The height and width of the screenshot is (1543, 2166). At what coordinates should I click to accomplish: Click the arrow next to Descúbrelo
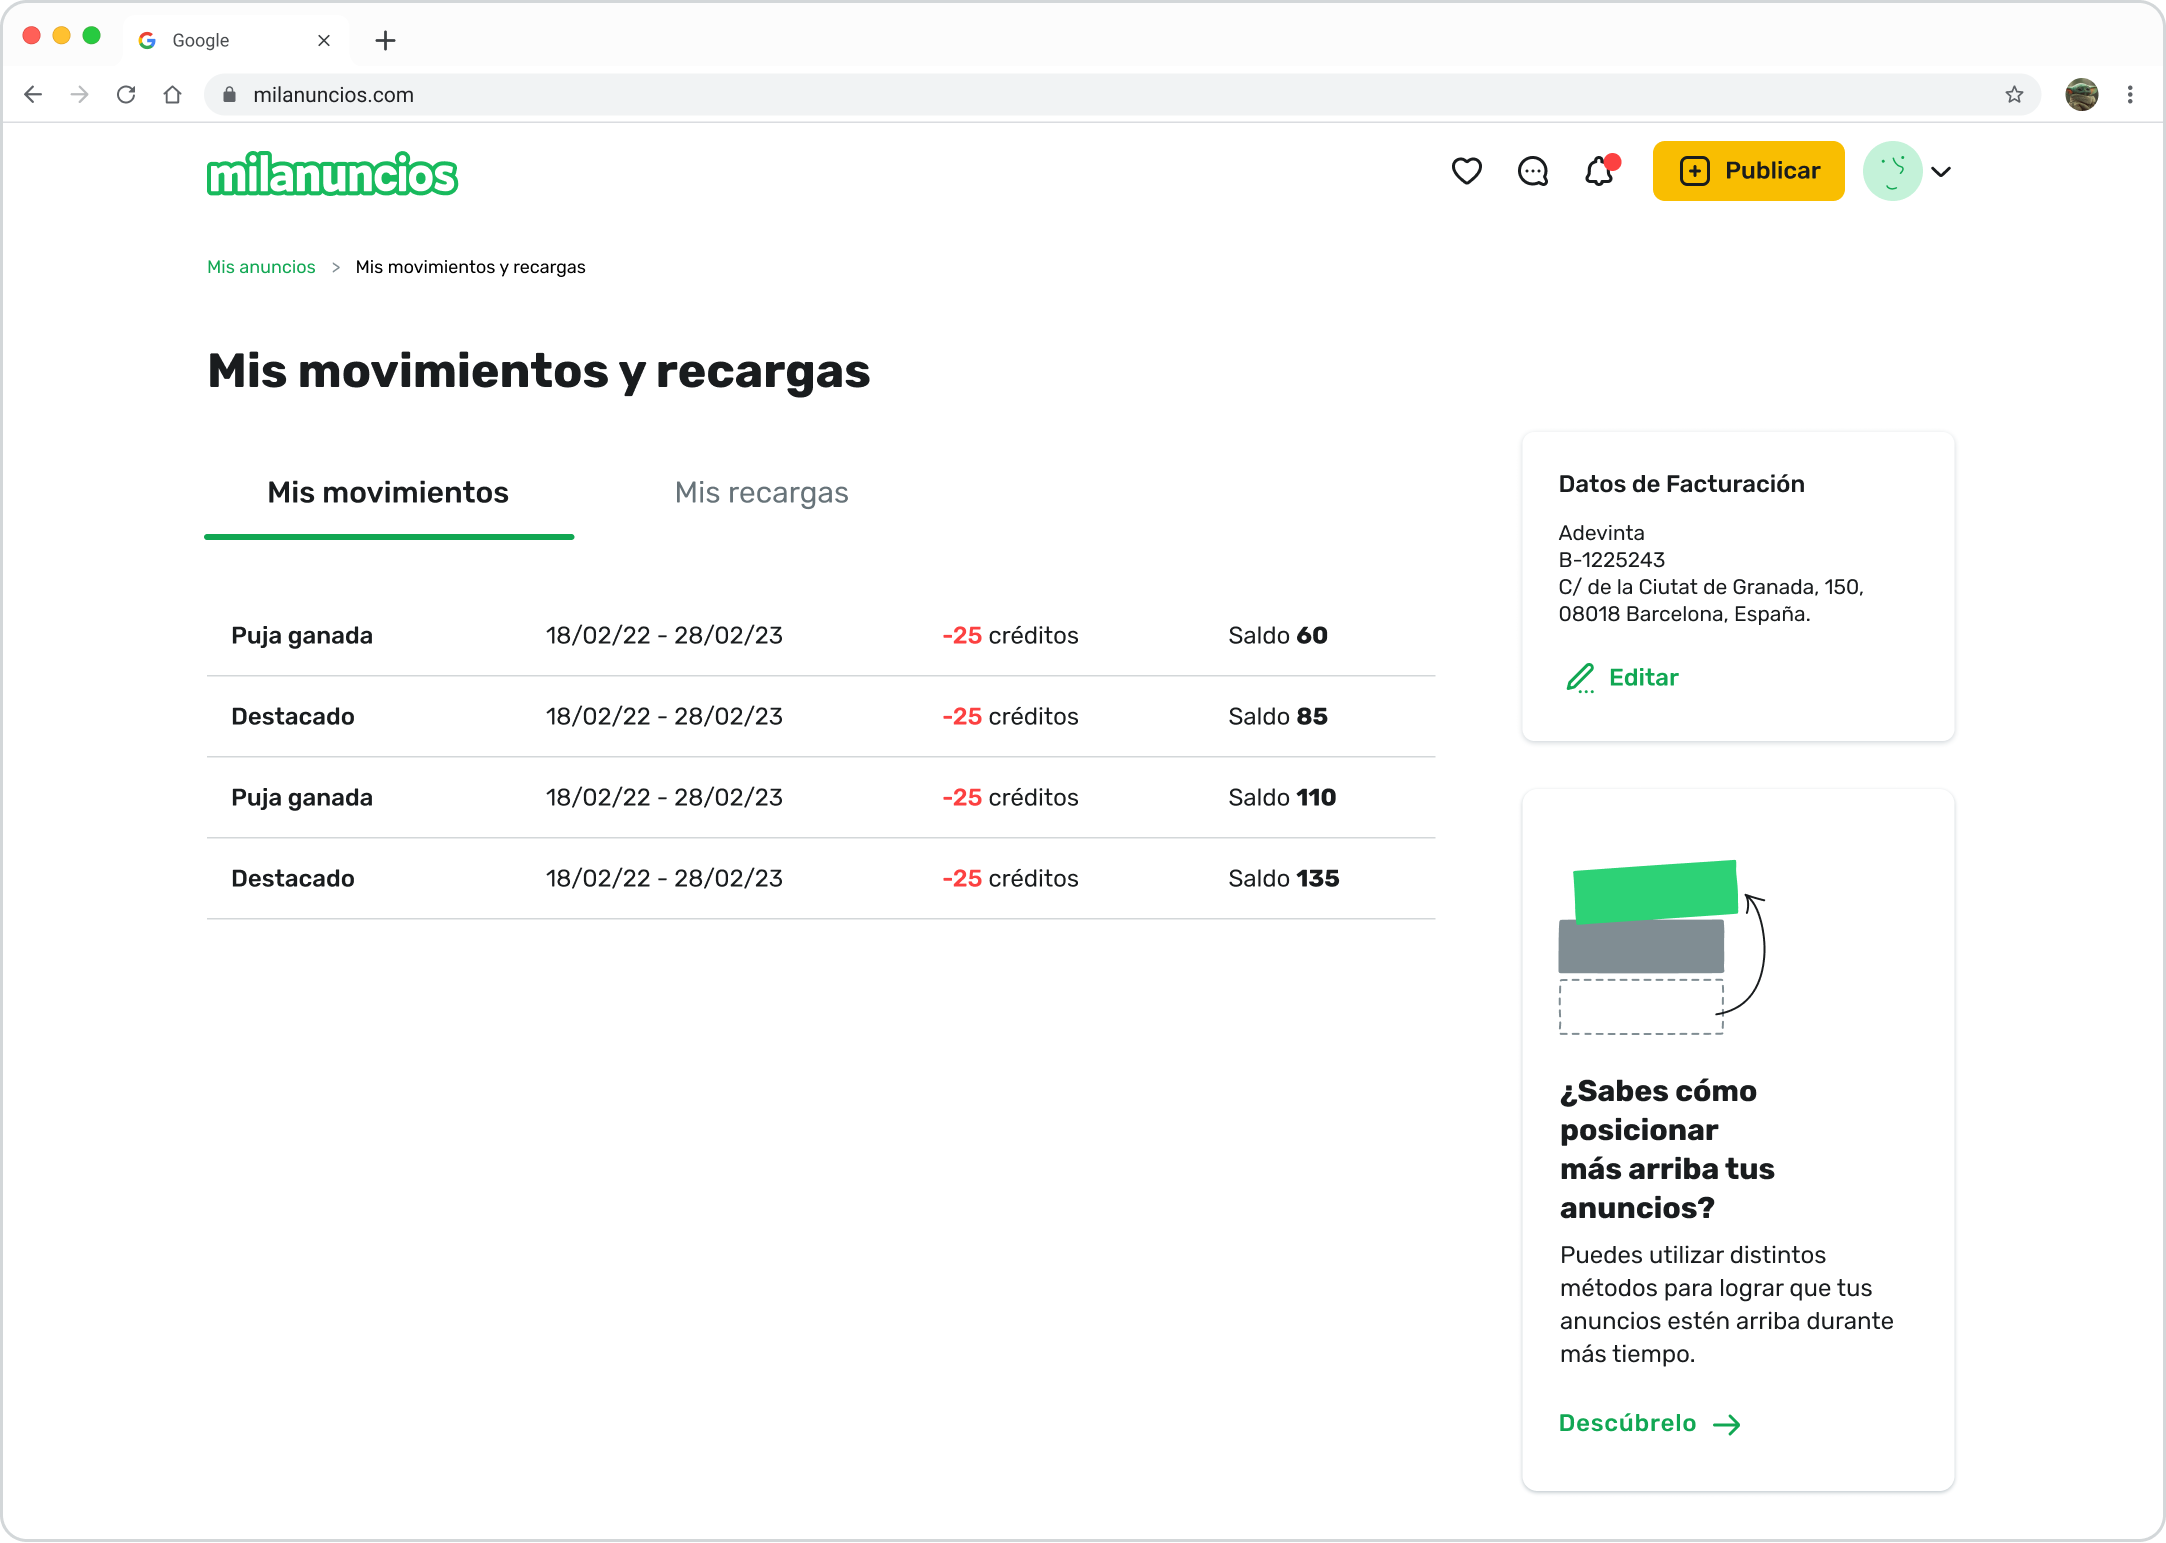point(1727,1424)
